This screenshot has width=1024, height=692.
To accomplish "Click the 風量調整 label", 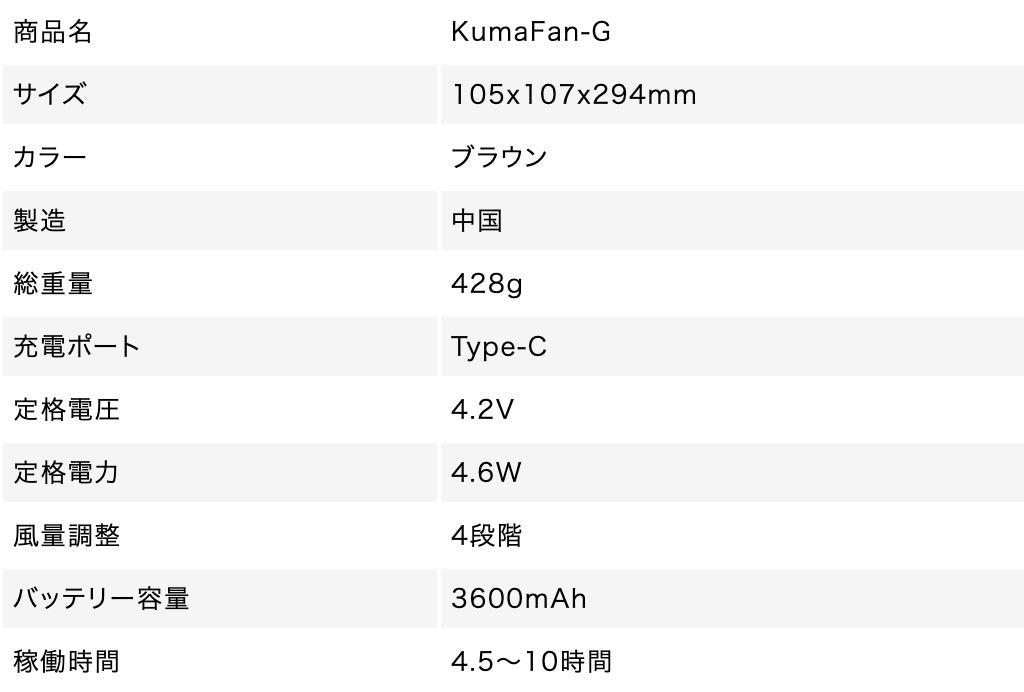I will (x=66, y=536).
